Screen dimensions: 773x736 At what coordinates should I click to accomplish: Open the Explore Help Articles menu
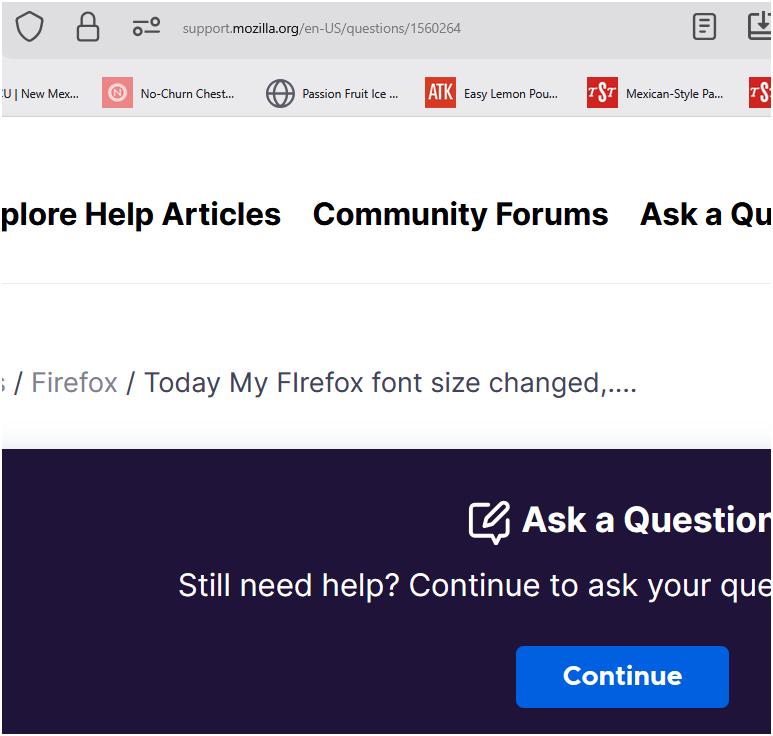[x=140, y=214]
